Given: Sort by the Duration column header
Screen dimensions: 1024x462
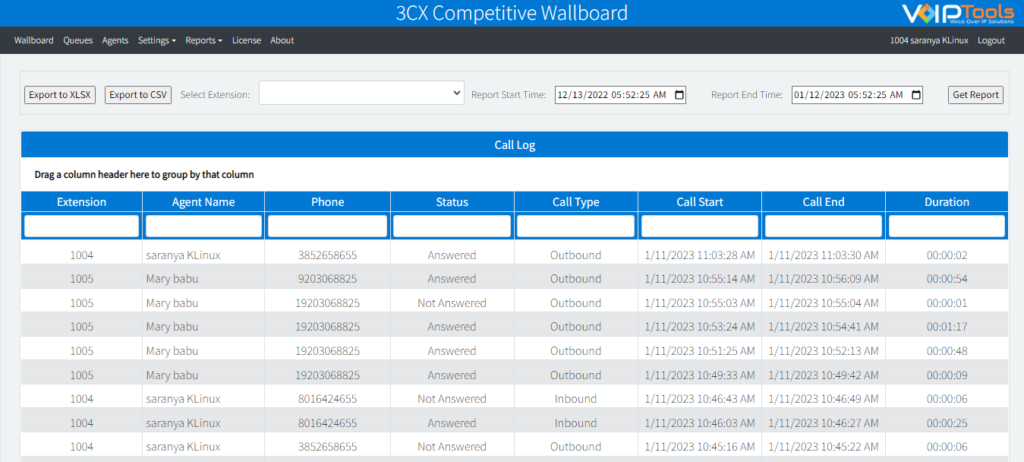Looking at the screenshot, I should (x=946, y=202).
